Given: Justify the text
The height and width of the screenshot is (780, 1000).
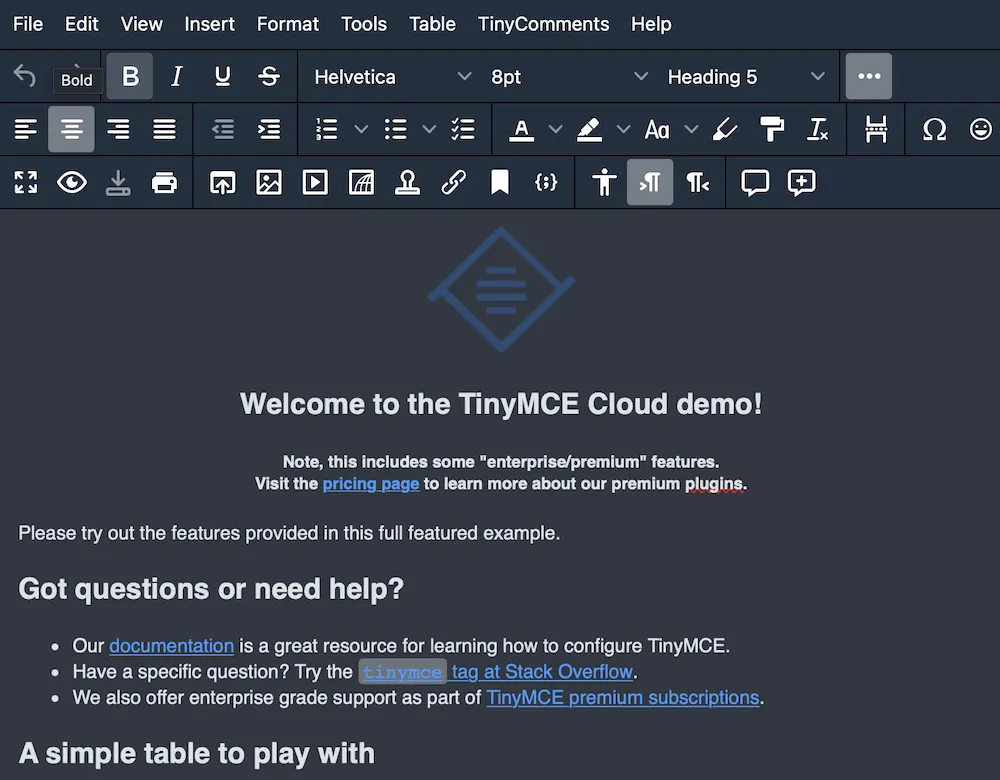Looking at the screenshot, I should [164, 129].
